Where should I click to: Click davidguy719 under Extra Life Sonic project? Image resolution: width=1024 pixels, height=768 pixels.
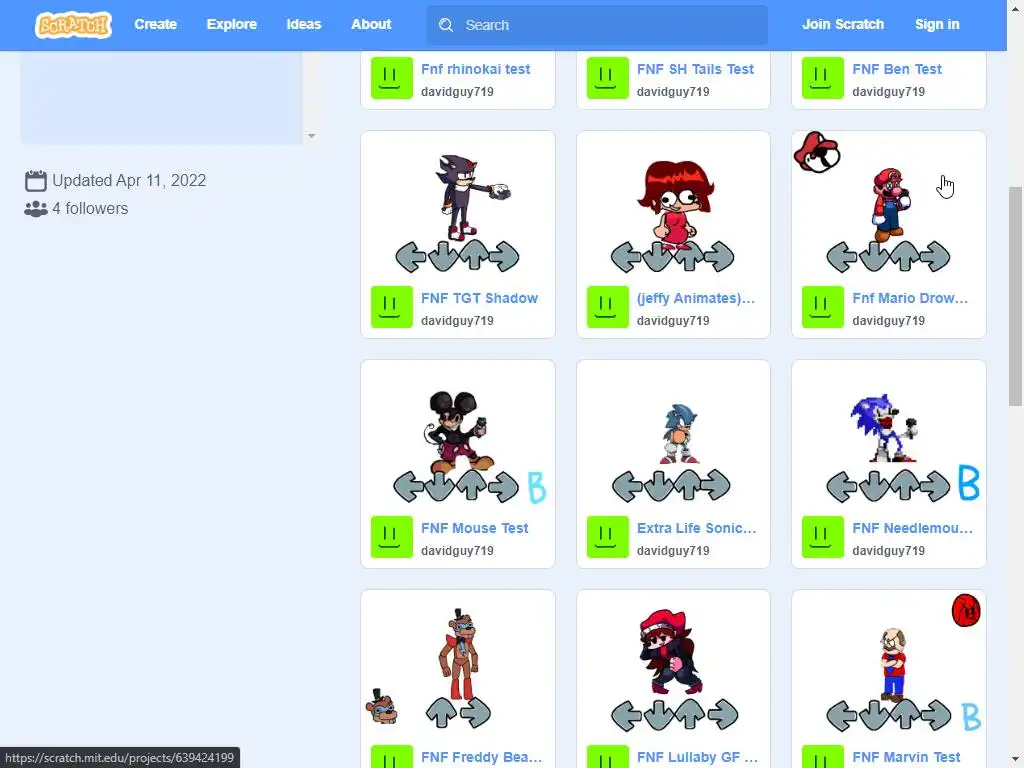coord(673,551)
